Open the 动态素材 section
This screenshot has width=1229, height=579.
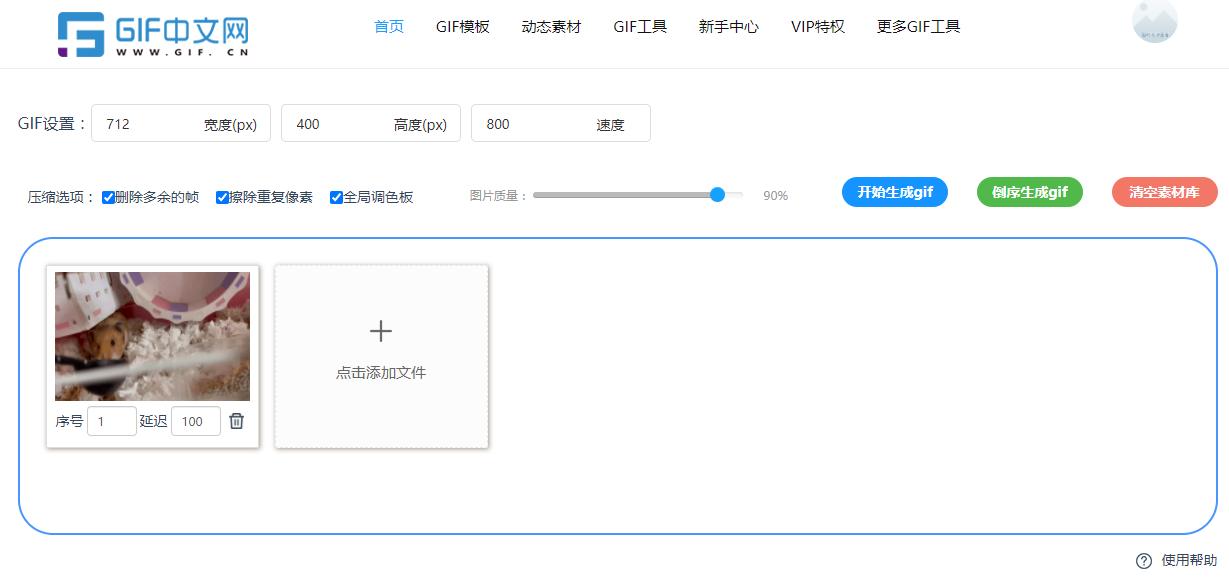pos(551,27)
